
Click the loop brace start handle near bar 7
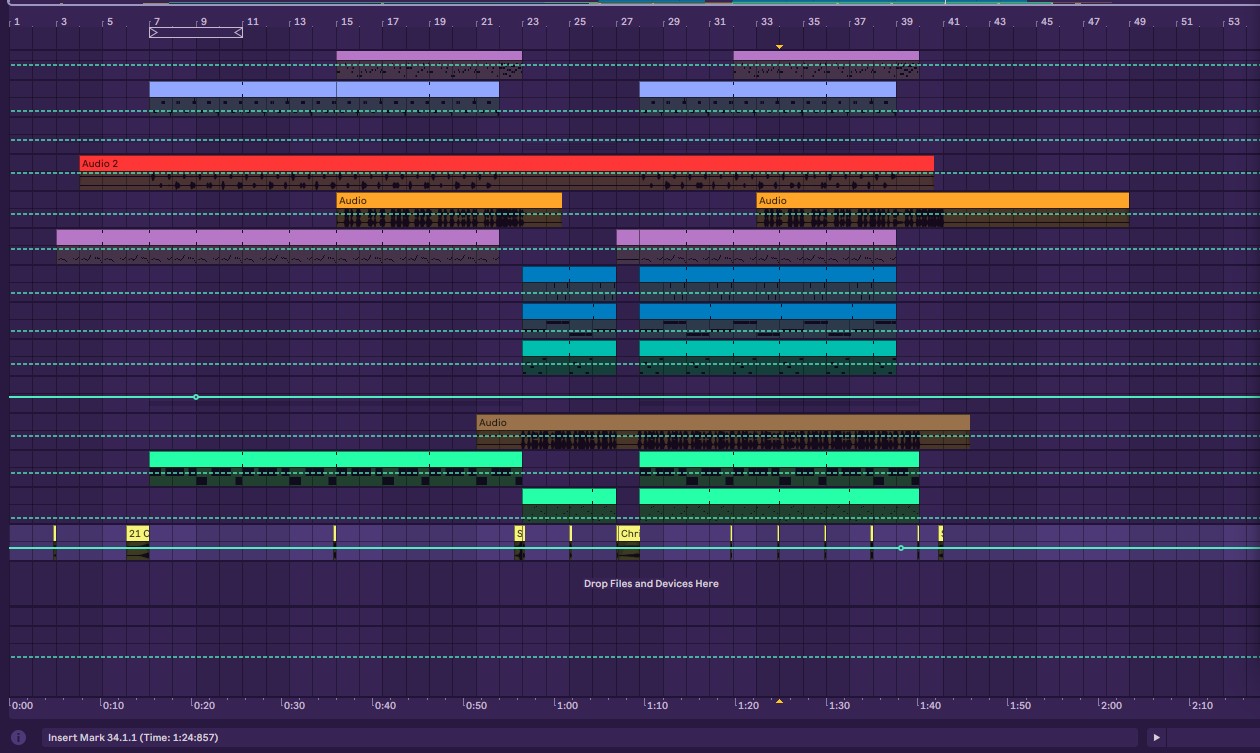[x=154, y=33]
